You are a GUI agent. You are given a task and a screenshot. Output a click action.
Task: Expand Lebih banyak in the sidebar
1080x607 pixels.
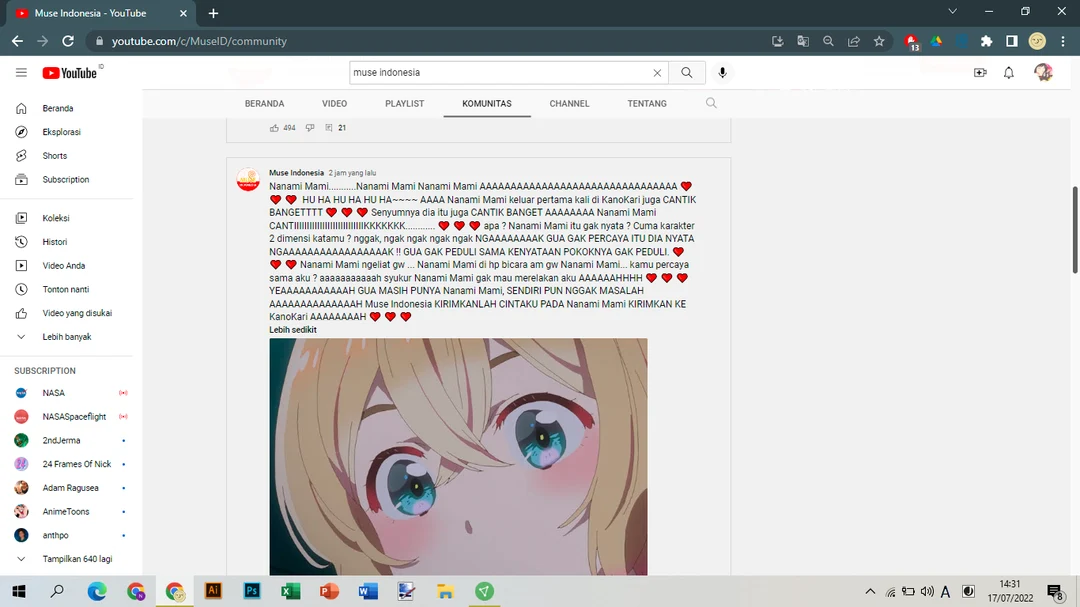66,337
